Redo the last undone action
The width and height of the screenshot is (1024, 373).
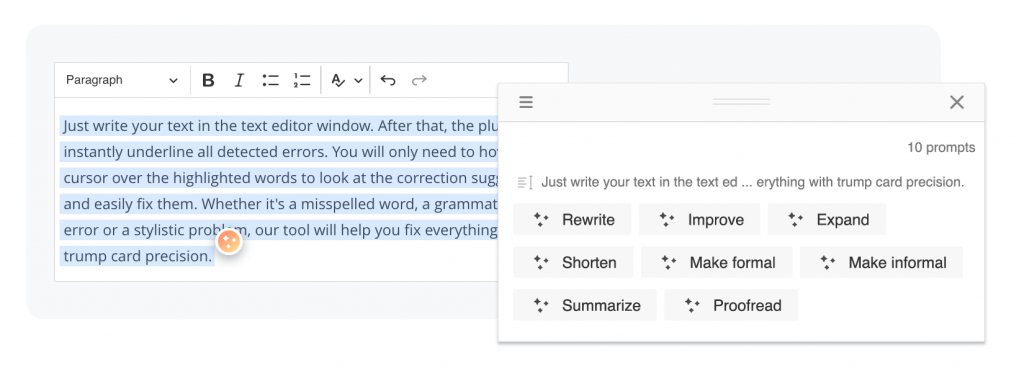pyautogui.click(x=419, y=80)
